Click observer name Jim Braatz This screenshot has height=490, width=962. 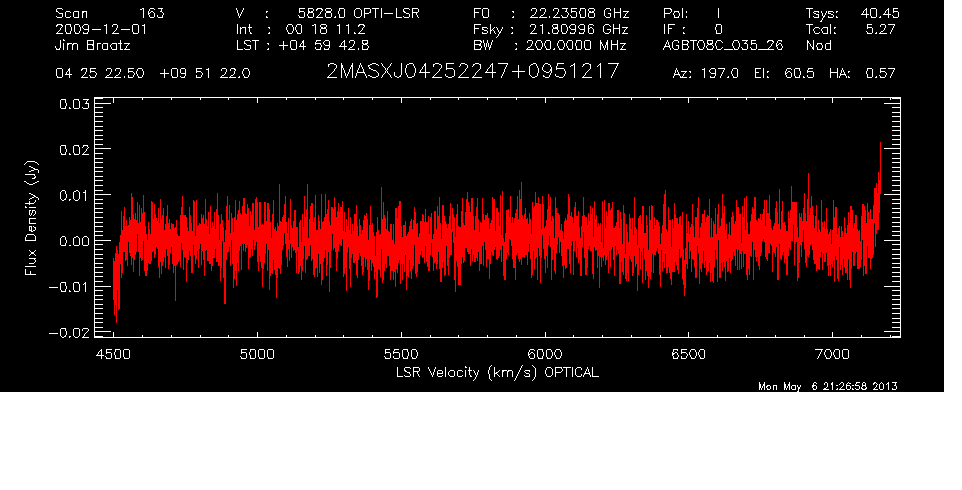click(x=93, y=45)
